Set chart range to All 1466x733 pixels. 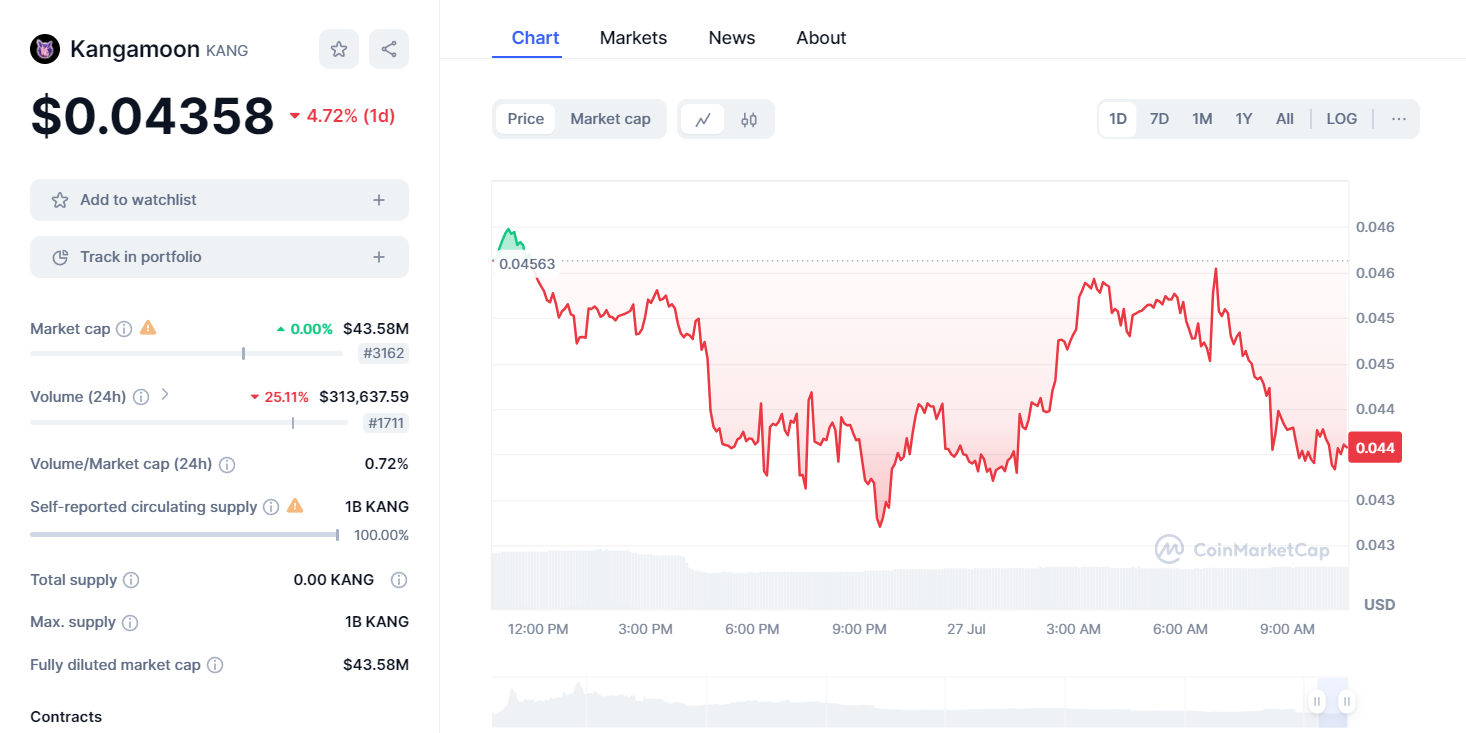coord(1285,119)
